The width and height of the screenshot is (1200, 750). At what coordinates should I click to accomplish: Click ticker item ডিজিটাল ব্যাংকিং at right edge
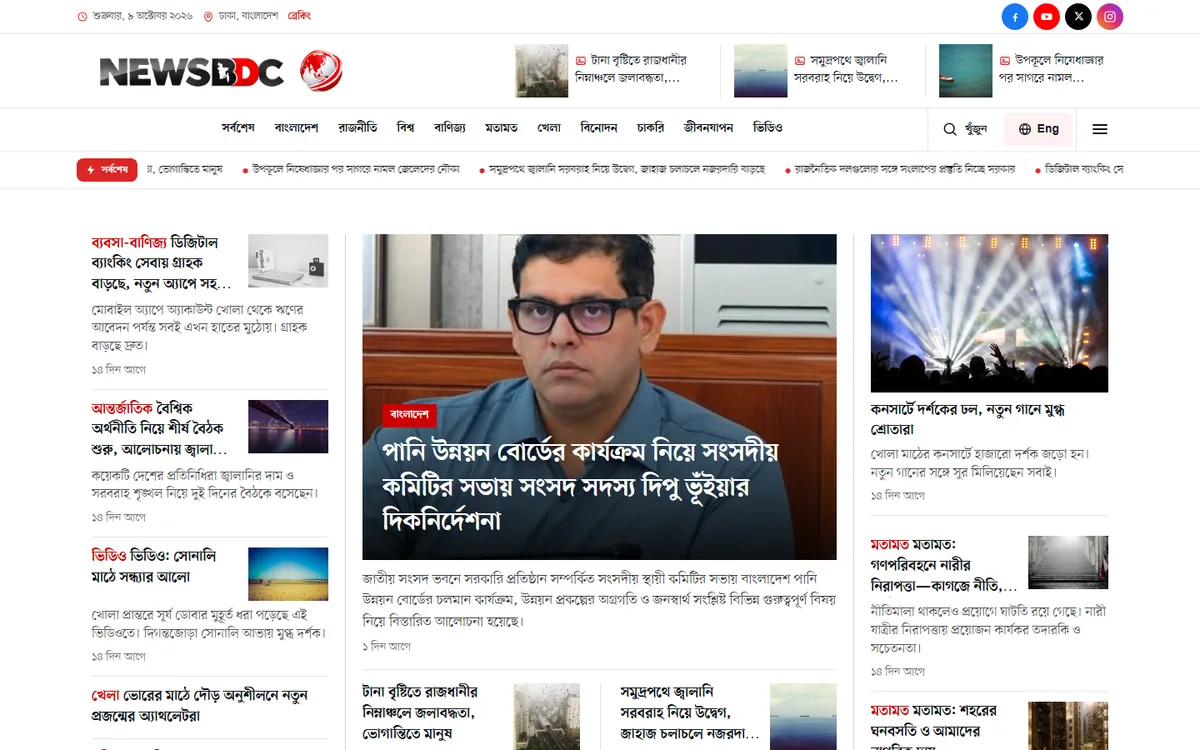tap(1084, 170)
